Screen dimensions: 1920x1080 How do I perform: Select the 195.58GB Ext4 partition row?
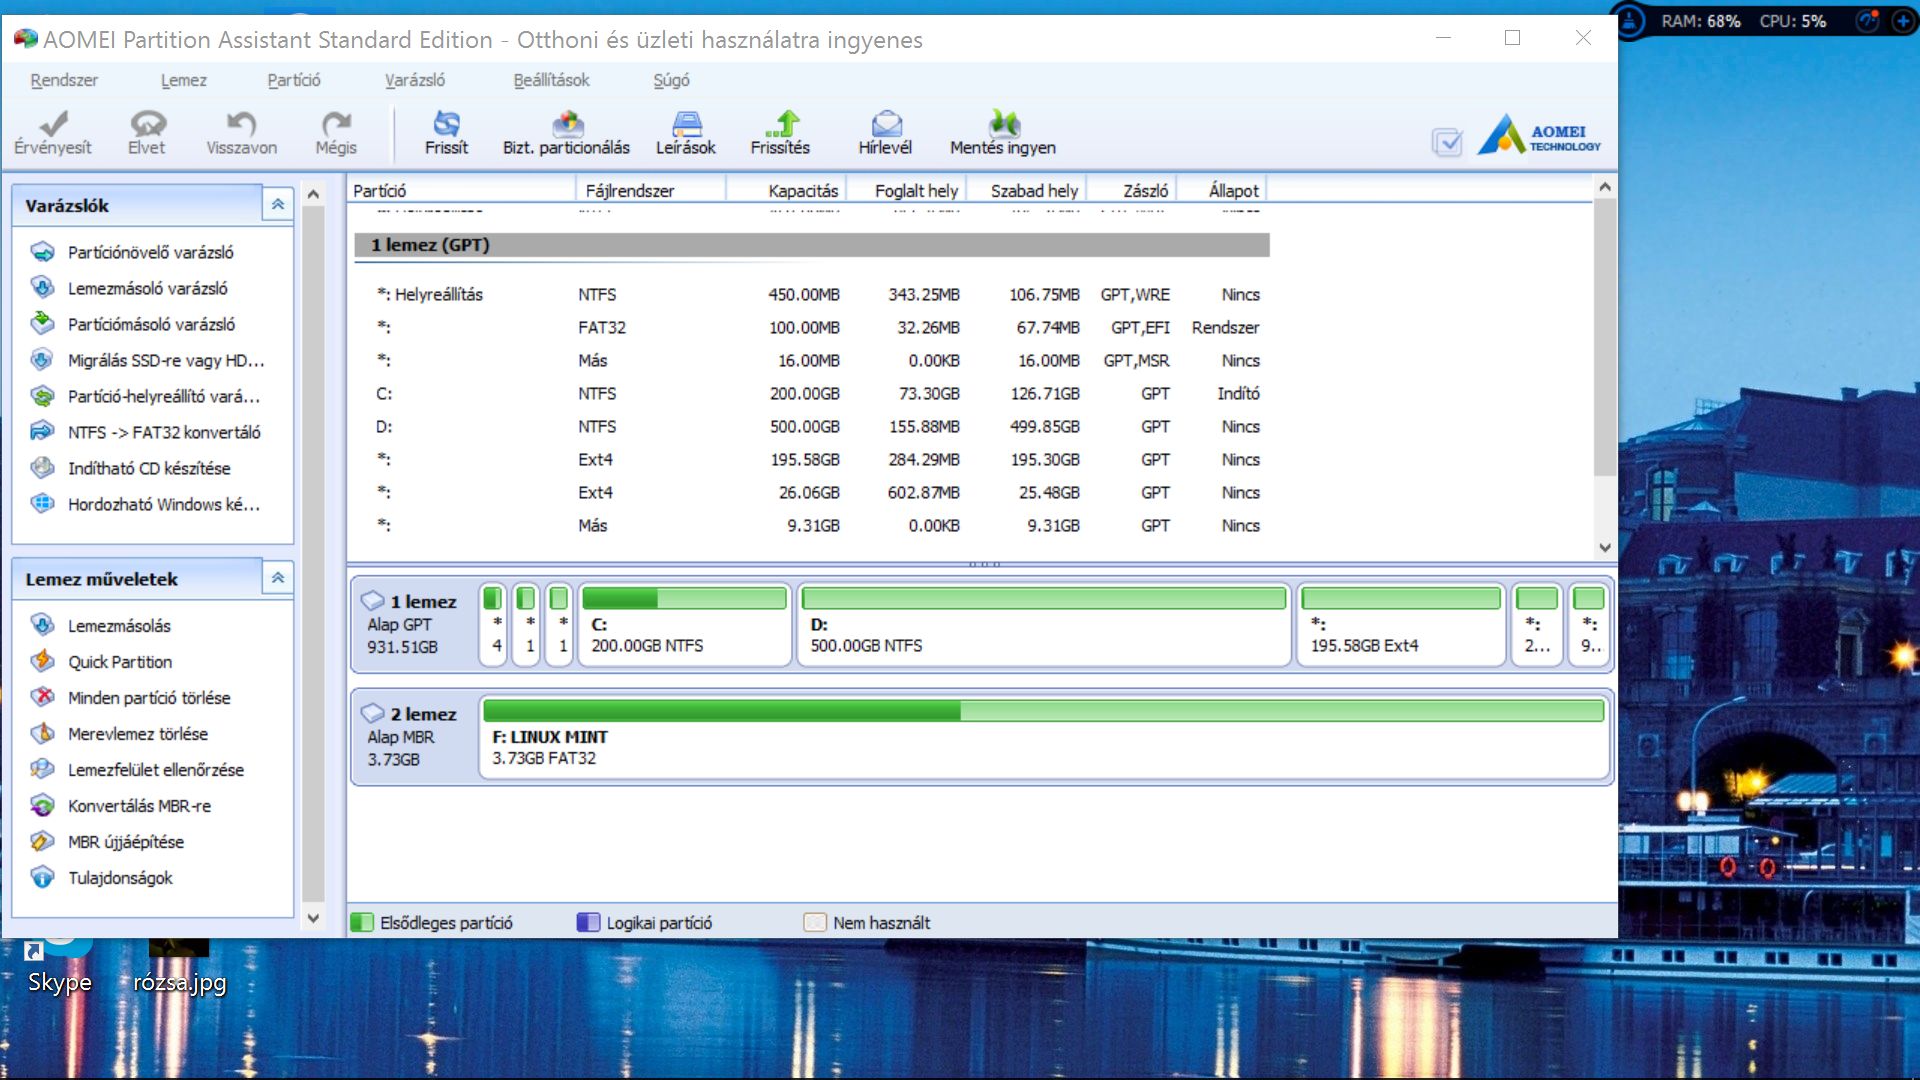(x=812, y=460)
